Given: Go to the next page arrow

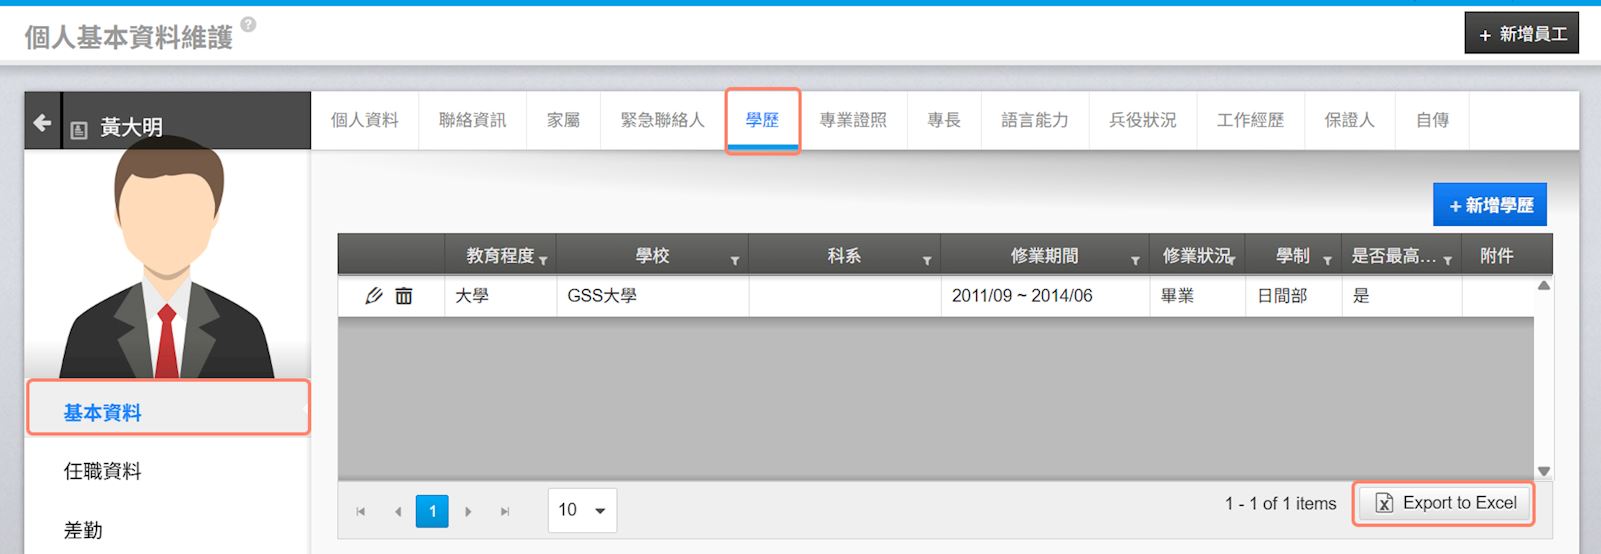Looking at the screenshot, I should pos(468,511).
